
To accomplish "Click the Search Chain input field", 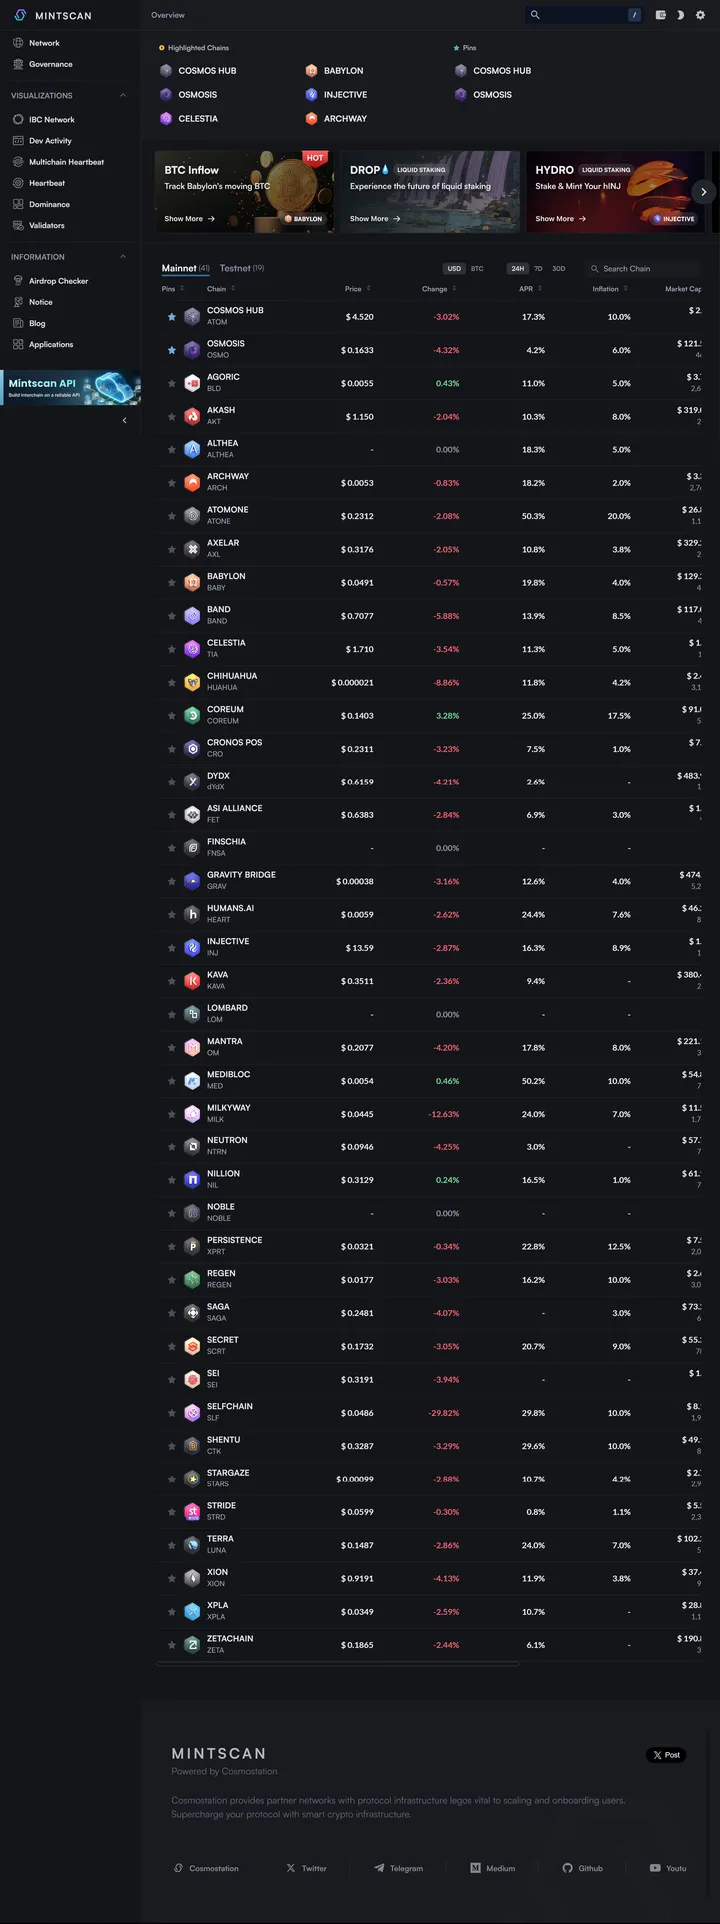I will 642,268.
